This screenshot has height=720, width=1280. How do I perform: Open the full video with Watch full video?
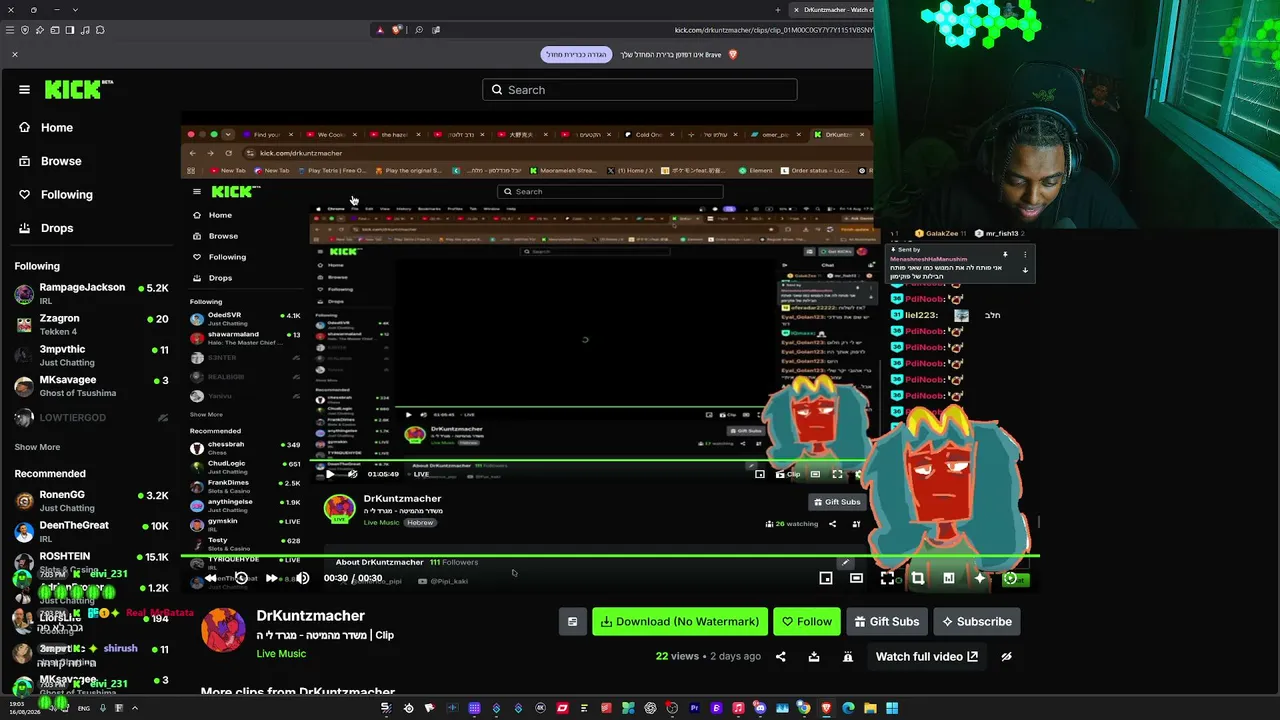coord(927,657)
